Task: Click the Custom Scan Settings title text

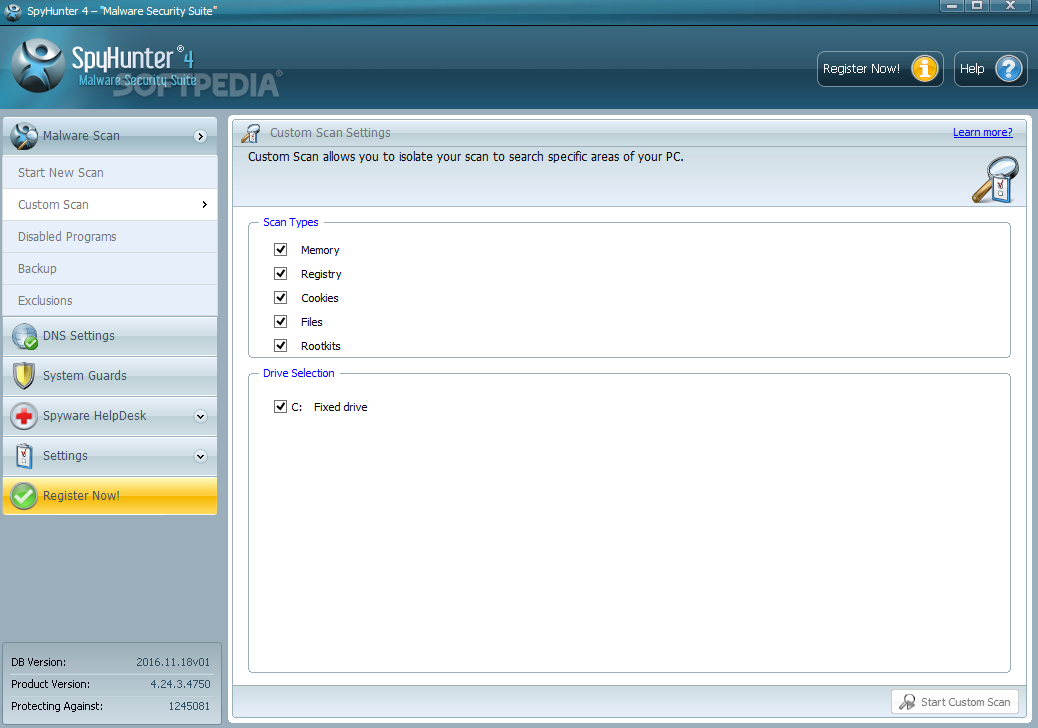Action: [330, 132]
